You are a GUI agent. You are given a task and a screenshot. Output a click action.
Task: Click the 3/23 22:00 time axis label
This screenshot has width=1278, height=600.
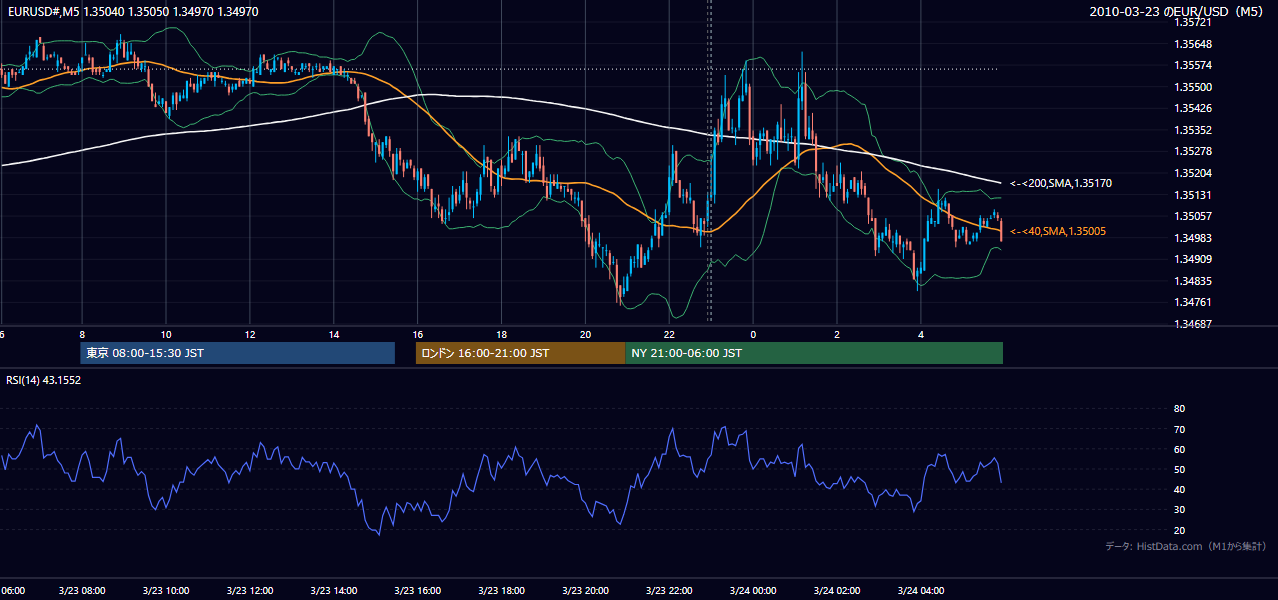pyautogui.click(x=670, y=591)
